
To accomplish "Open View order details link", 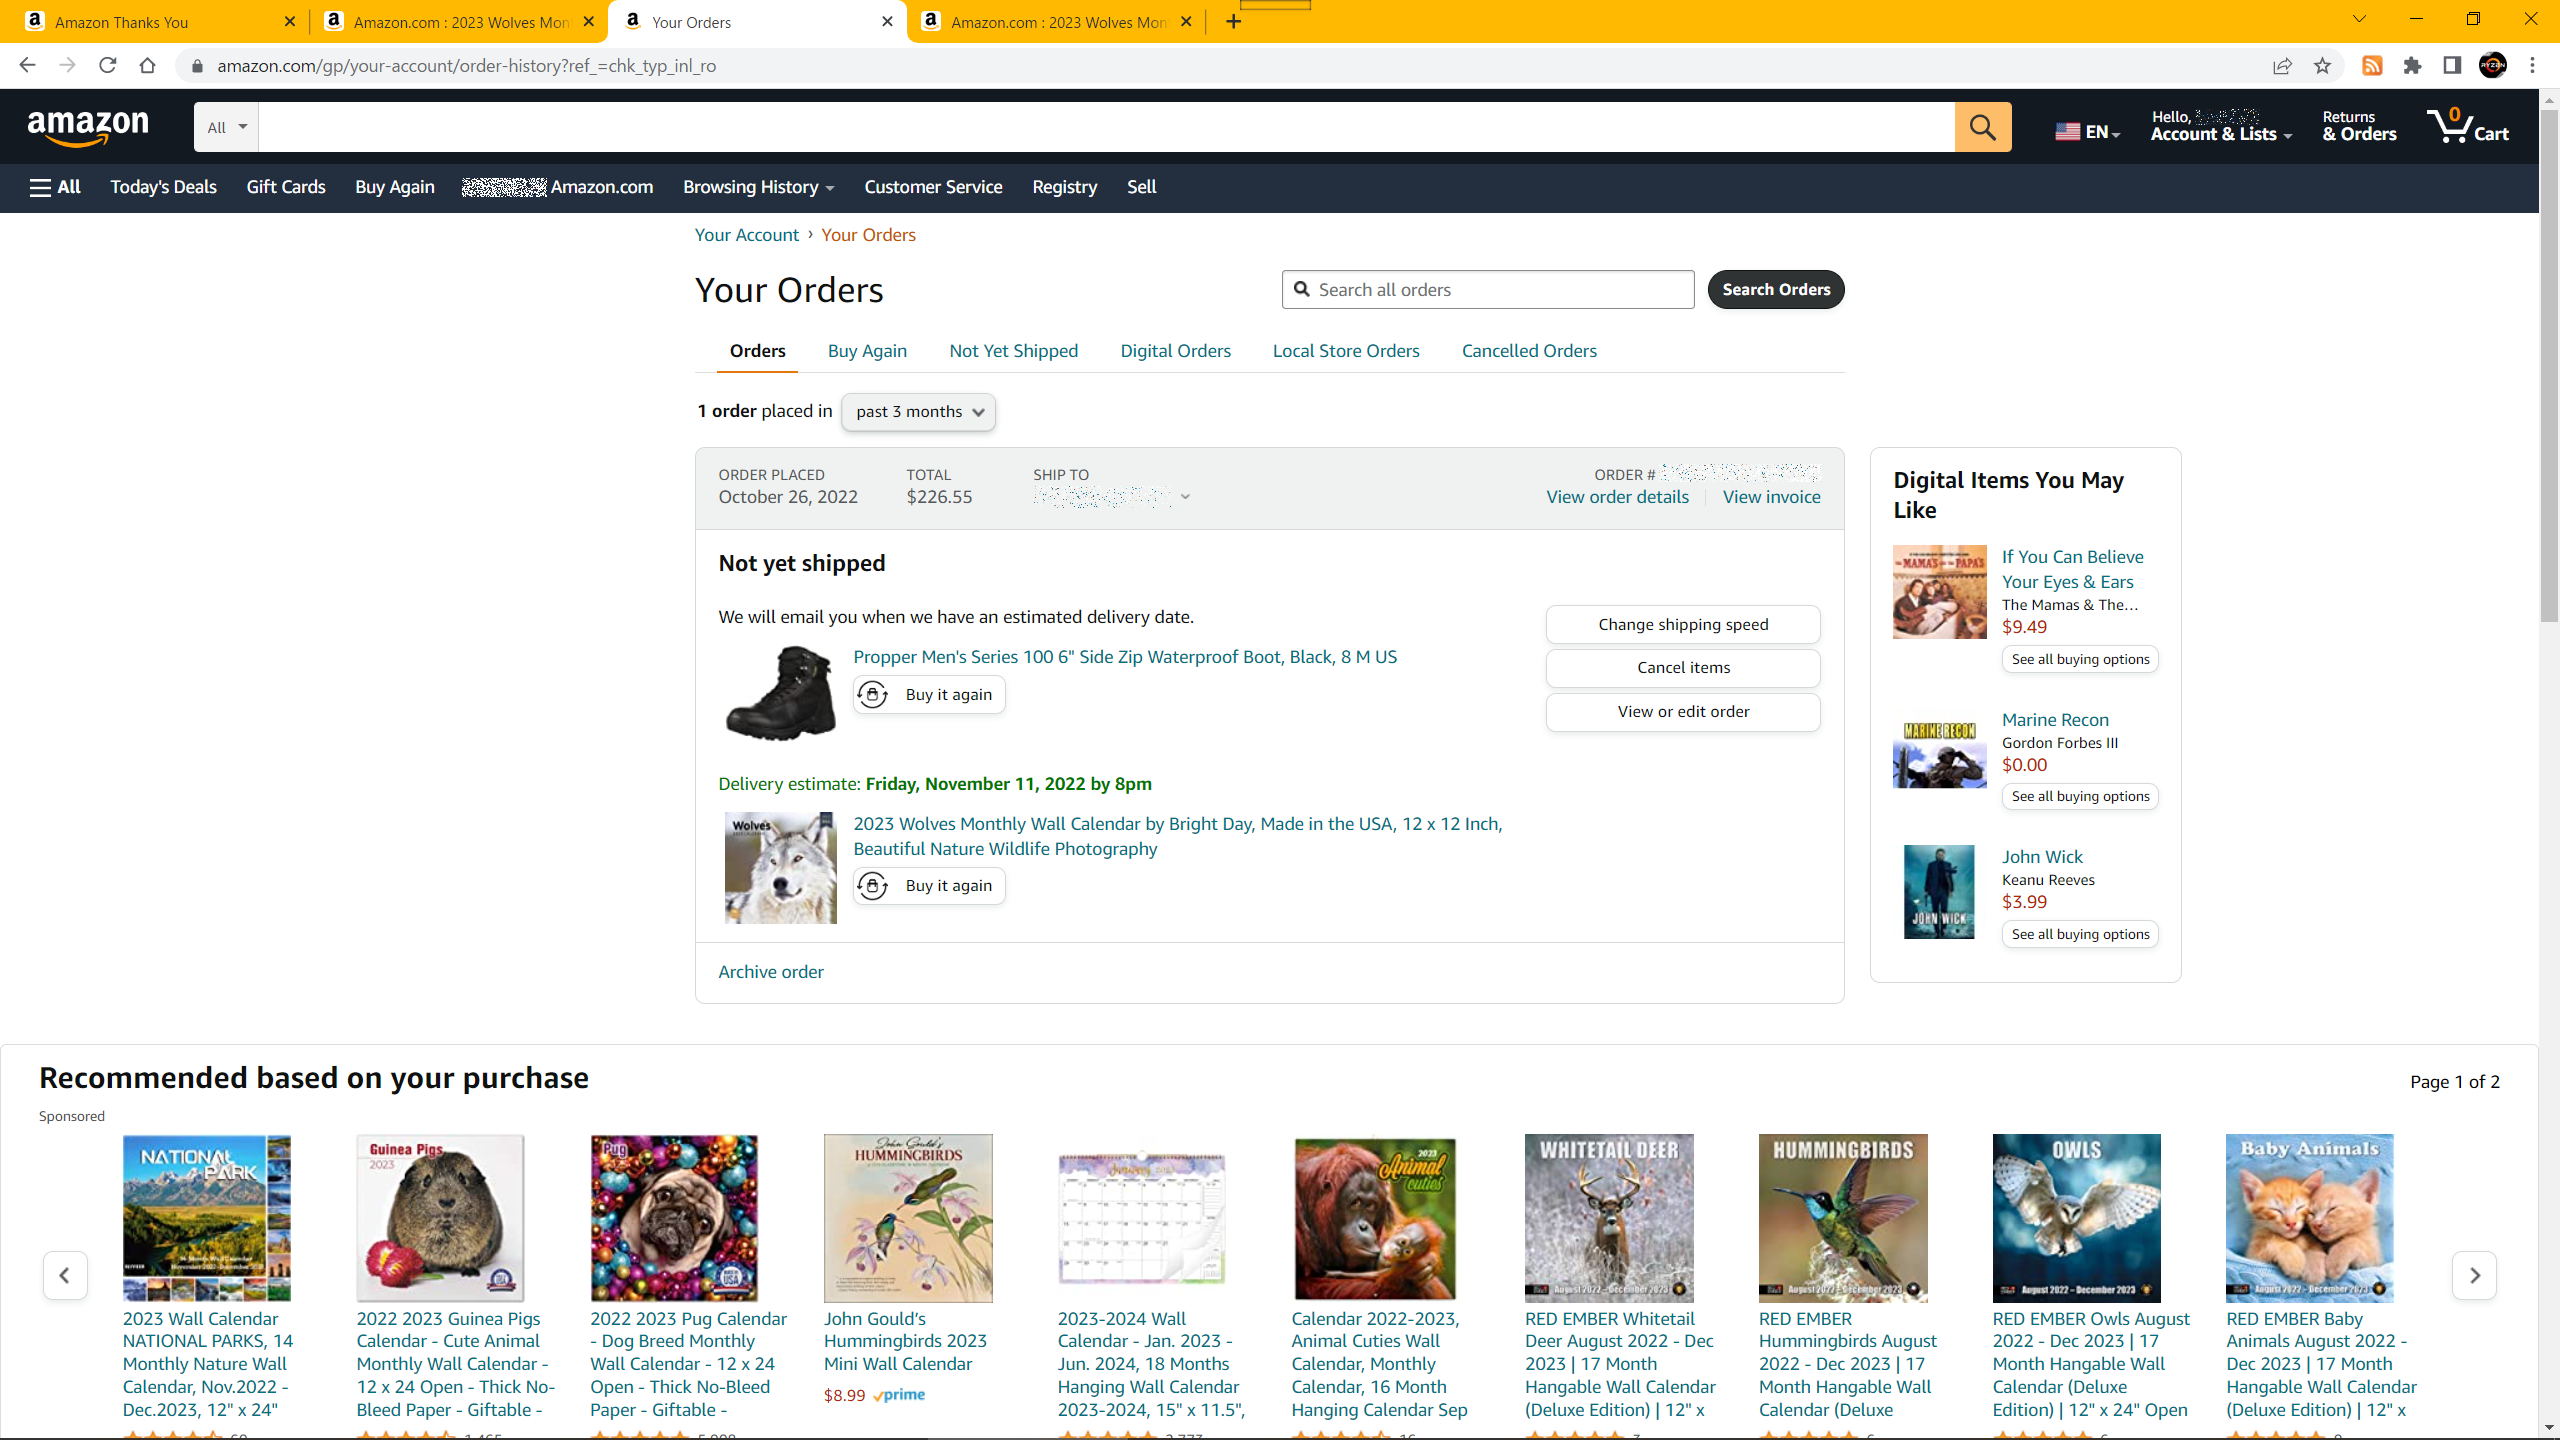I will (1617, 497).
